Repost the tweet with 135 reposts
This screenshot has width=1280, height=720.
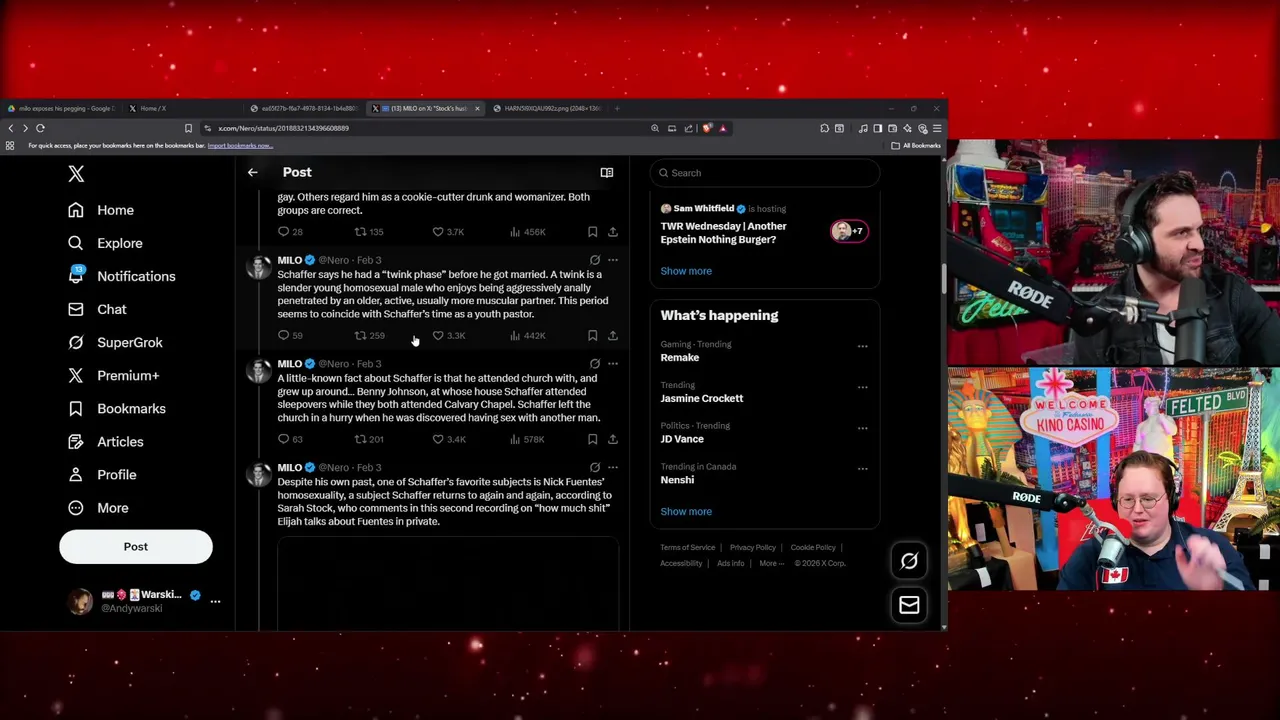pyautogui.click(x=369, y=232)
